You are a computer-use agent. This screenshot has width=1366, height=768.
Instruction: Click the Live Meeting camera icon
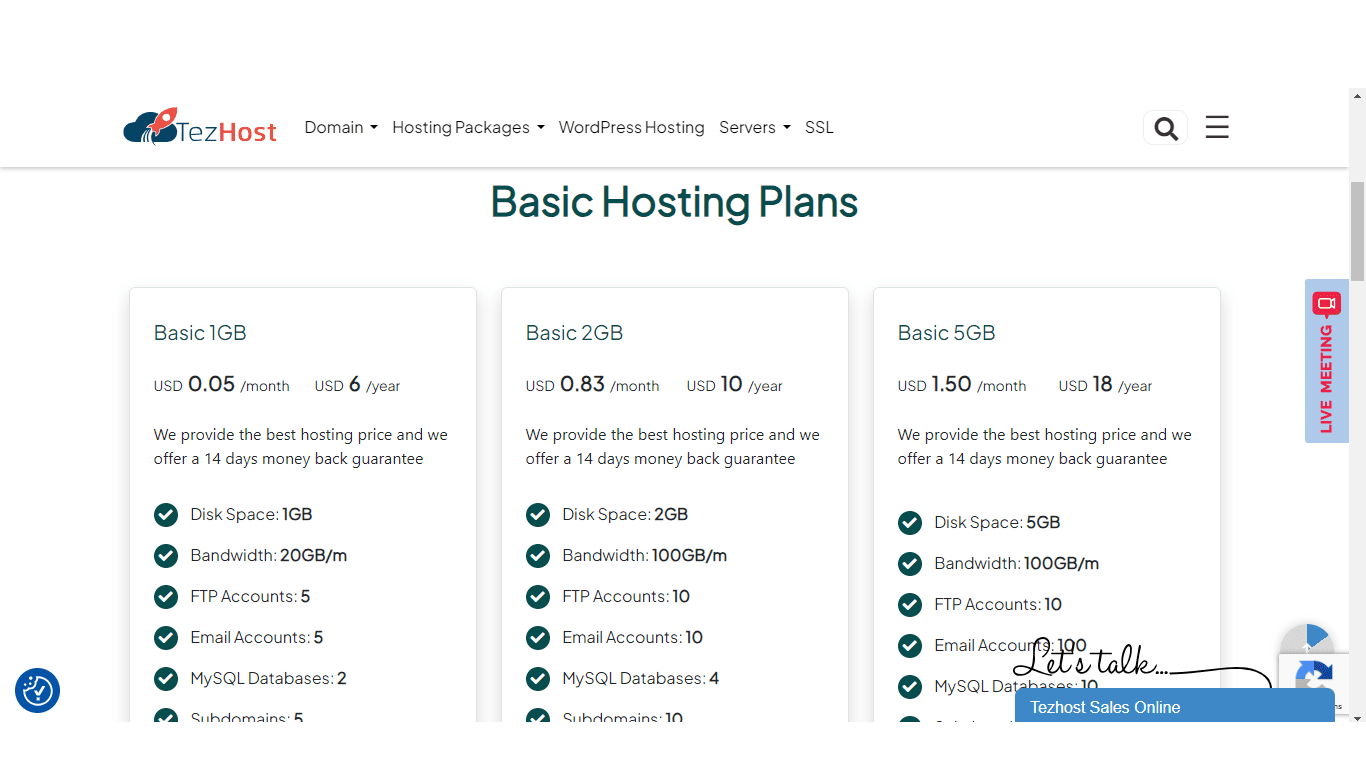click(x=1326, y=303)
